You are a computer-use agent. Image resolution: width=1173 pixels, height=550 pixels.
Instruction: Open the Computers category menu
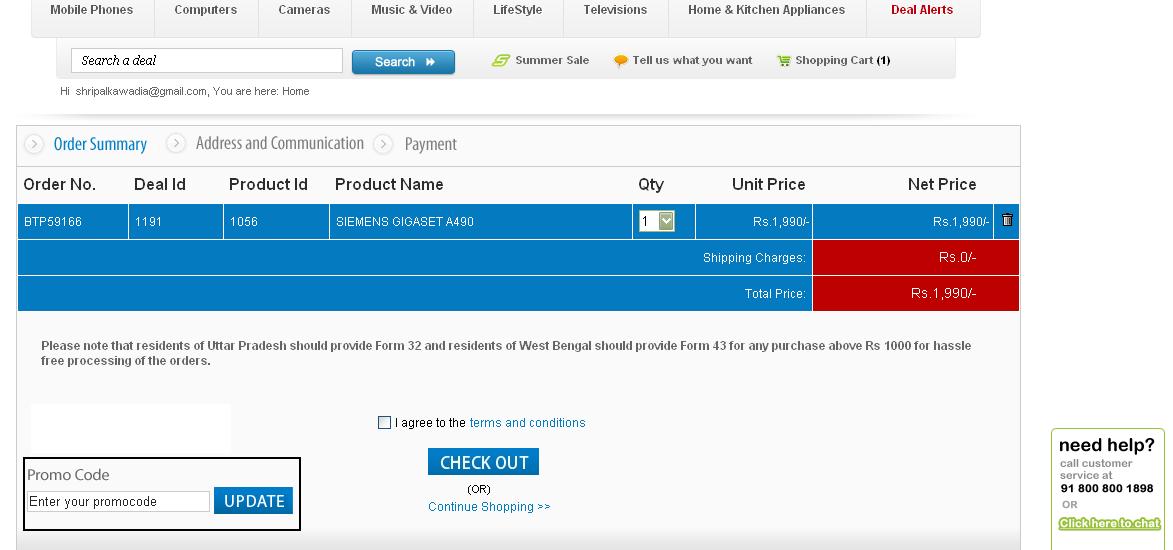click(206, 10)
